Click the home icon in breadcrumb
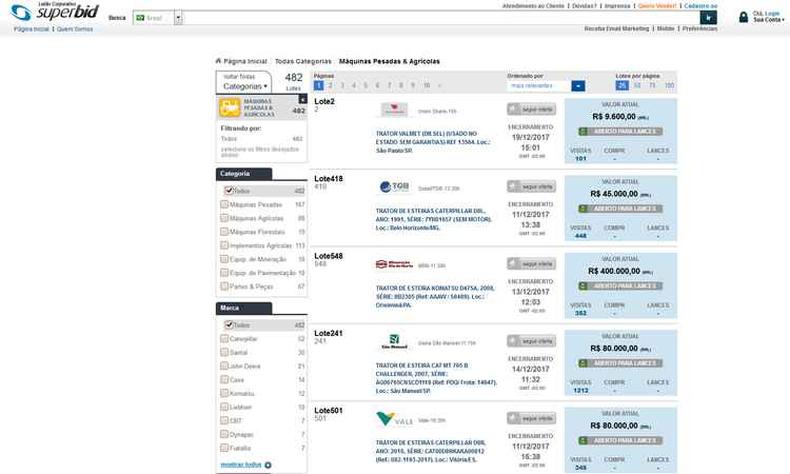This screenshot has height=474, width=790. [x=218, y=61]
